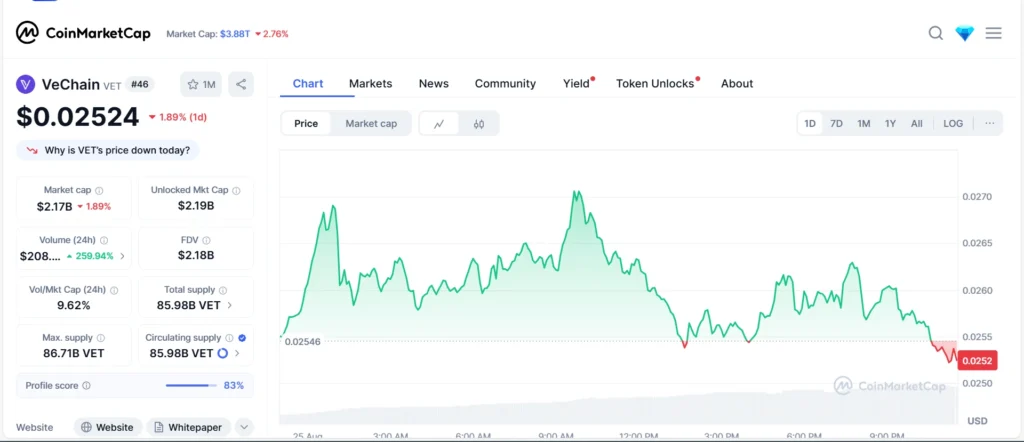Click the CoinMarketCap logo in the header
1024x442 pixels.
click(x=83, y=33)
